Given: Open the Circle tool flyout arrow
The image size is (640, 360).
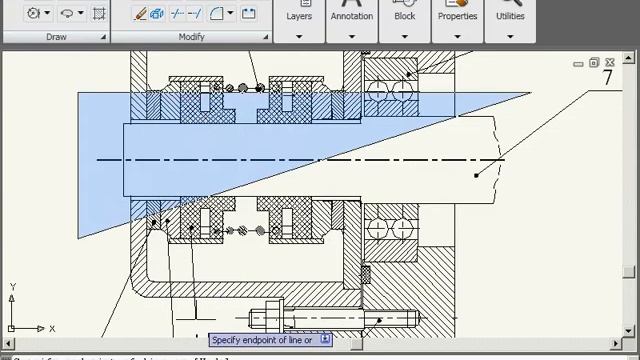Looking at the screenshot, I should [x=47, y=13].
